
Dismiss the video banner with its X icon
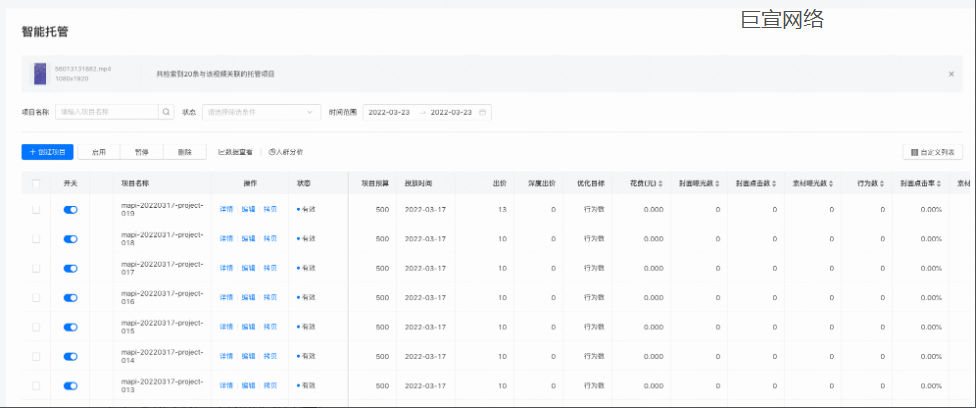point(951,74)
